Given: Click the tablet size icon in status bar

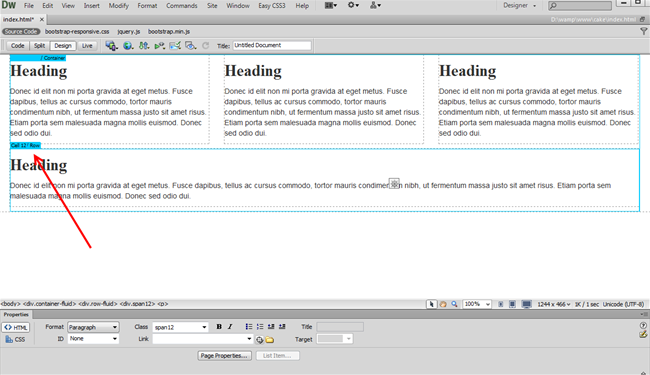Looking at the screenshot, I should [x=512, y=304].
